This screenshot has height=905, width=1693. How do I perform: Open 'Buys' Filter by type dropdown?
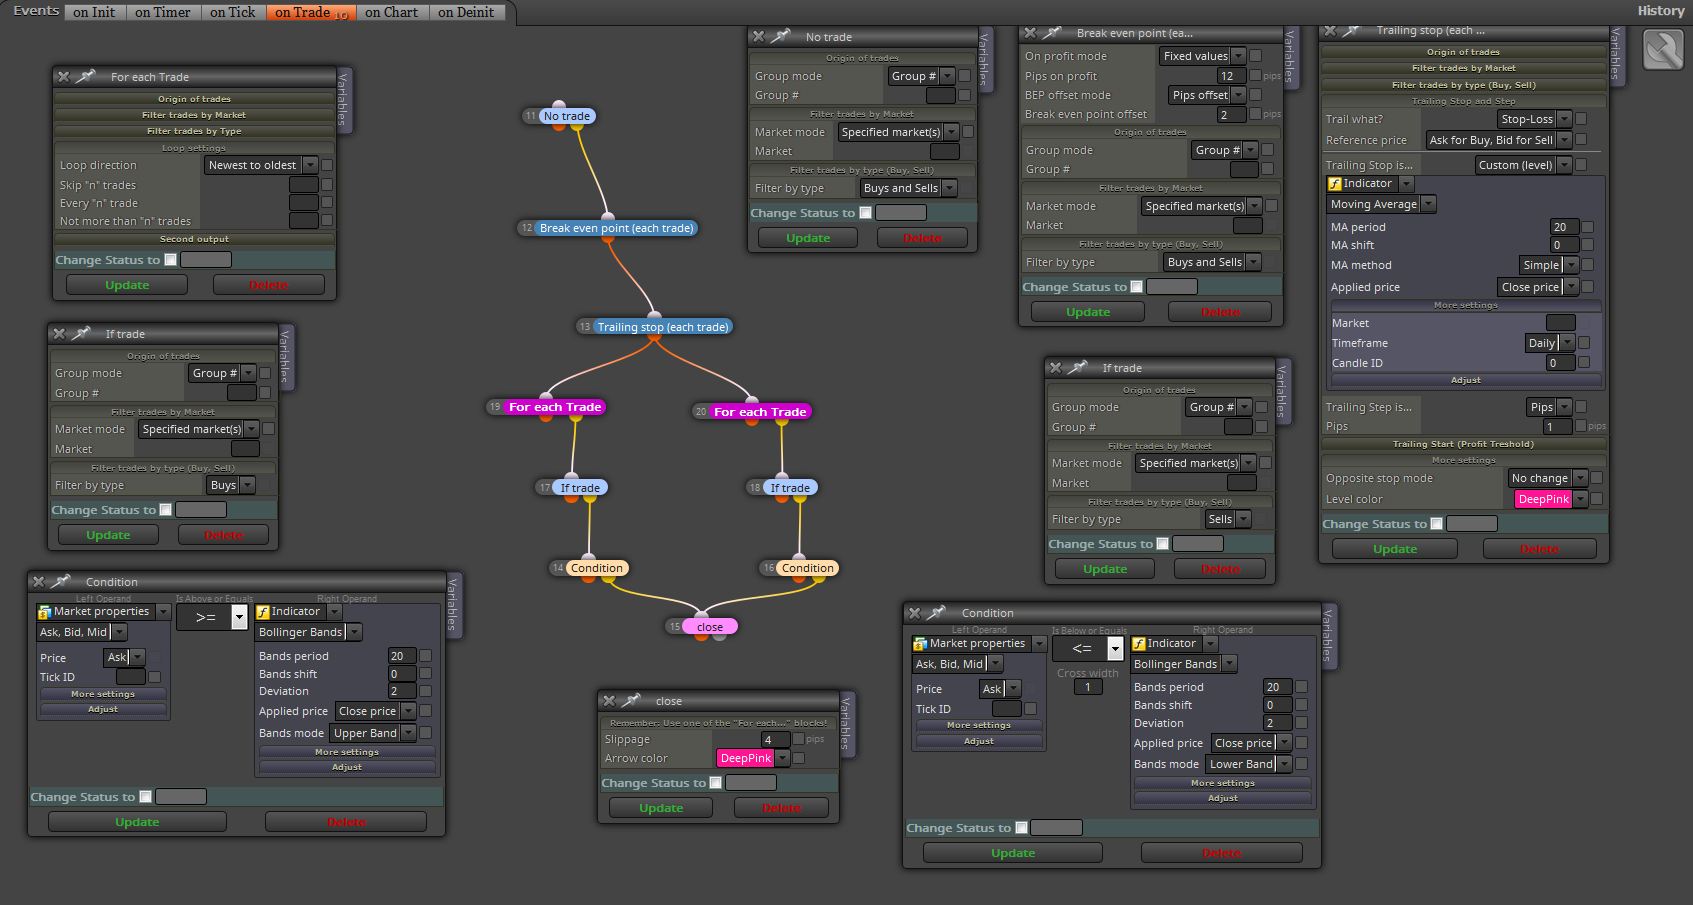pos(231,485)
